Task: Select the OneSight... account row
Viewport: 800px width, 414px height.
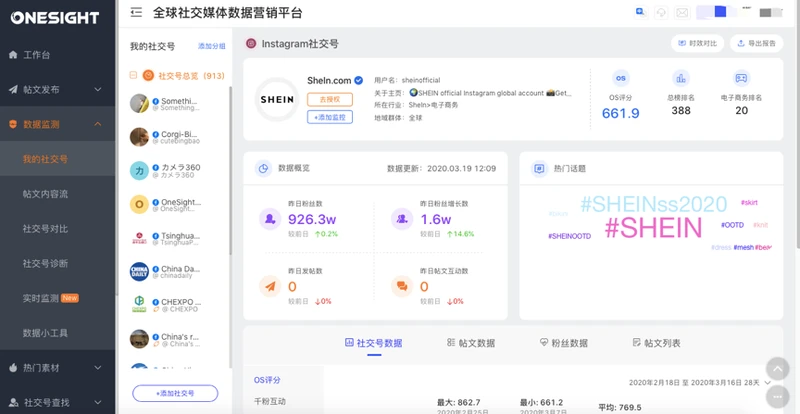Action: click(176, 205)
